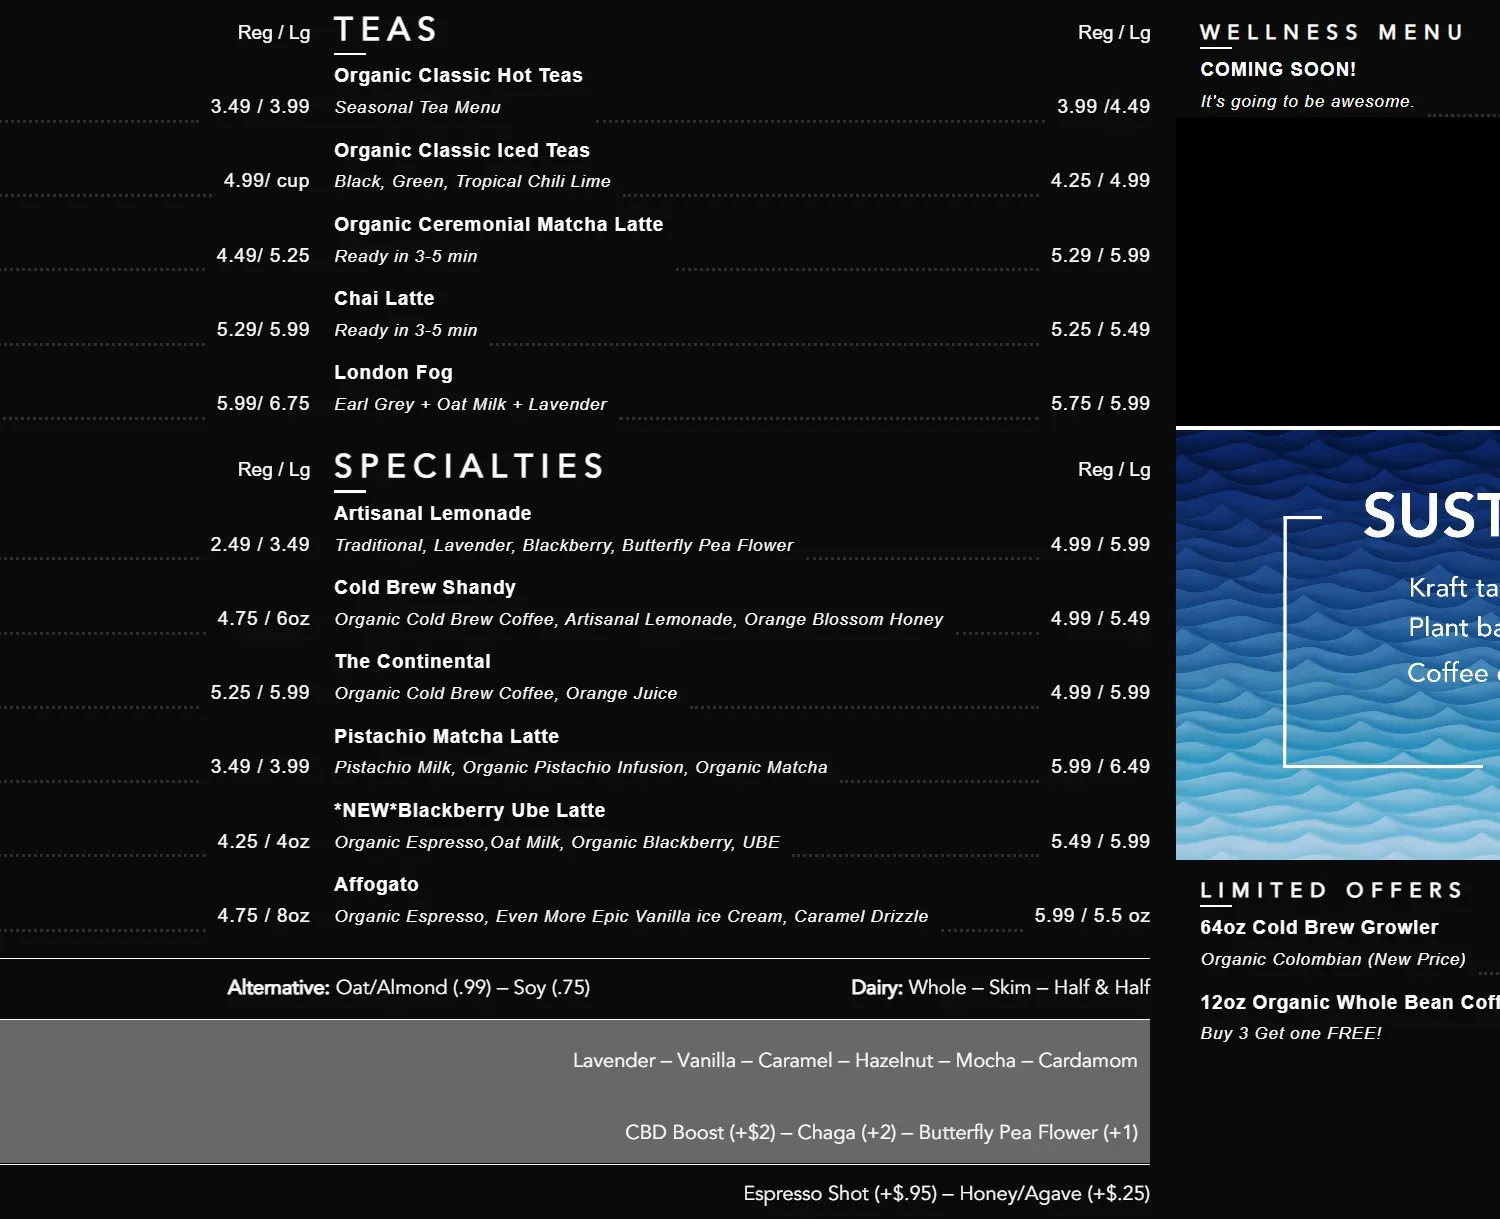Image resolution: width=1500 pixels, height=1219 pixels.
Task: Select The Continental item
Action: tap(413, 661)
